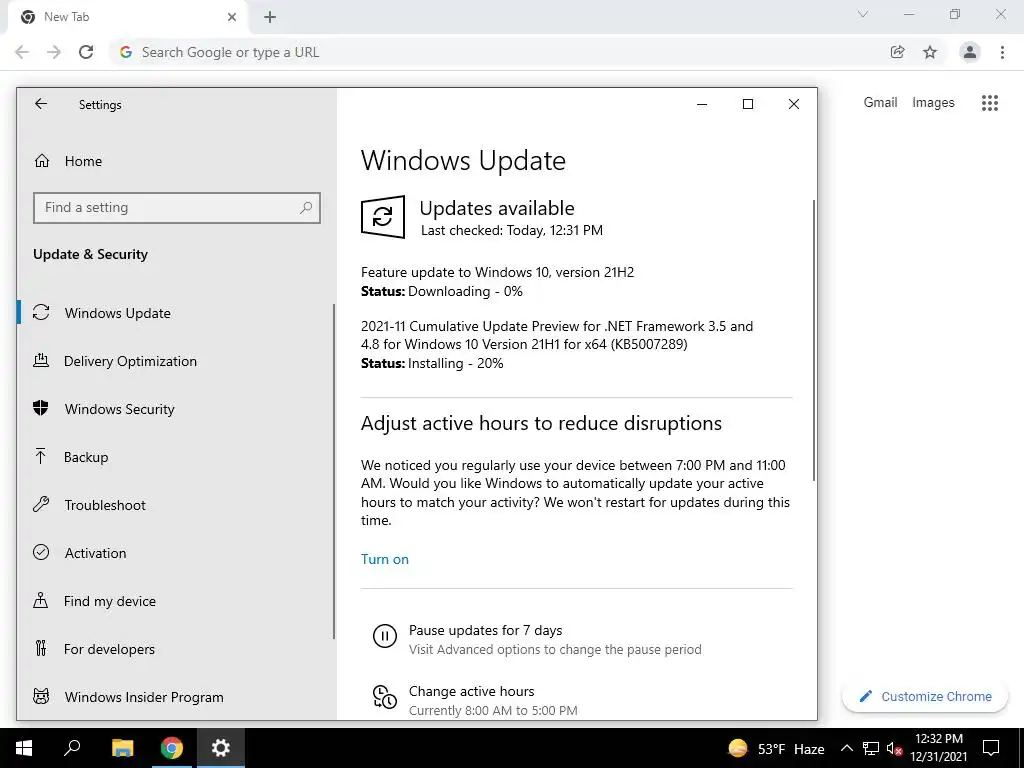The image size is (1024, 768).
Task: Click the clock icon for active hours
Action: tap(385, 696)
